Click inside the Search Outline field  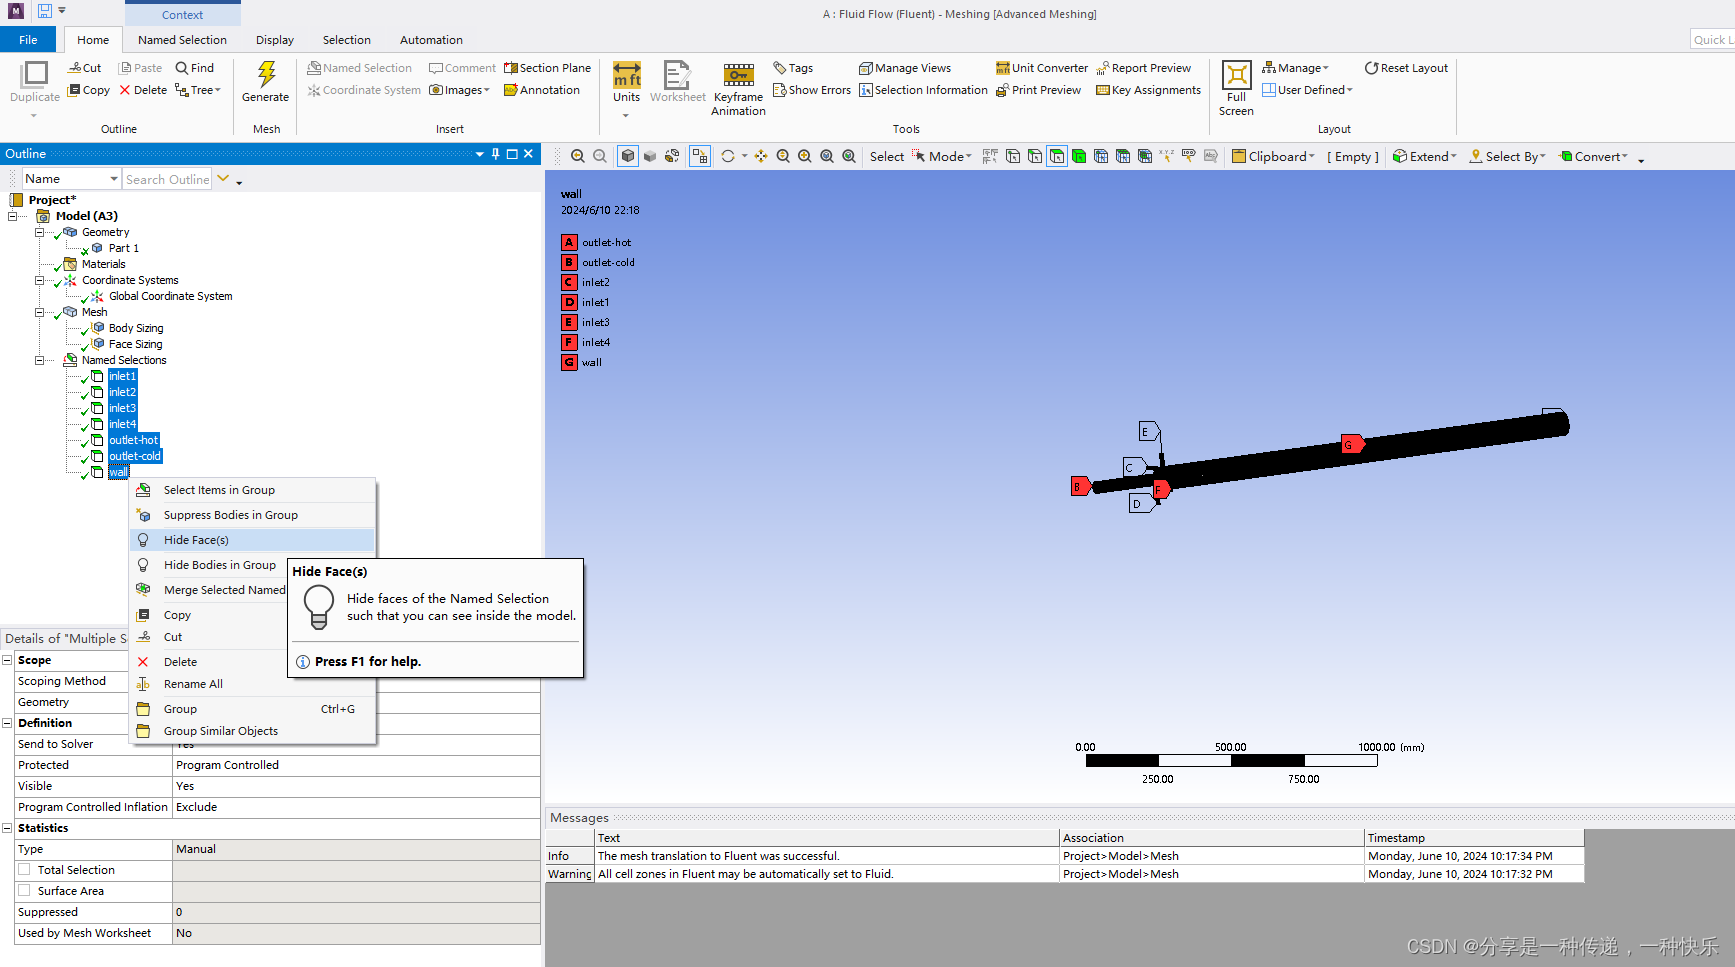click(167, 179)
